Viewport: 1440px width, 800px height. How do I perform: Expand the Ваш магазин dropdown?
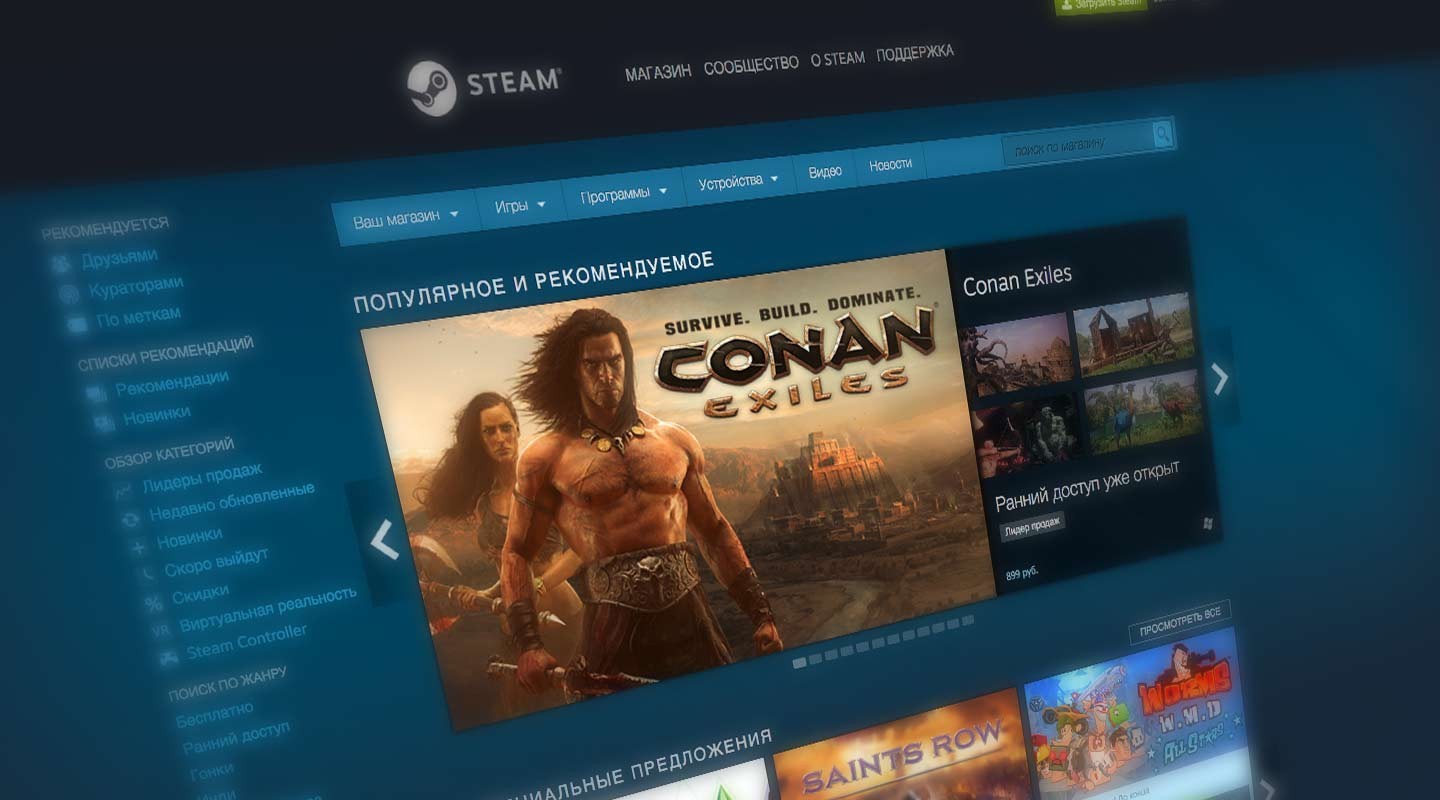pos(407,216)
